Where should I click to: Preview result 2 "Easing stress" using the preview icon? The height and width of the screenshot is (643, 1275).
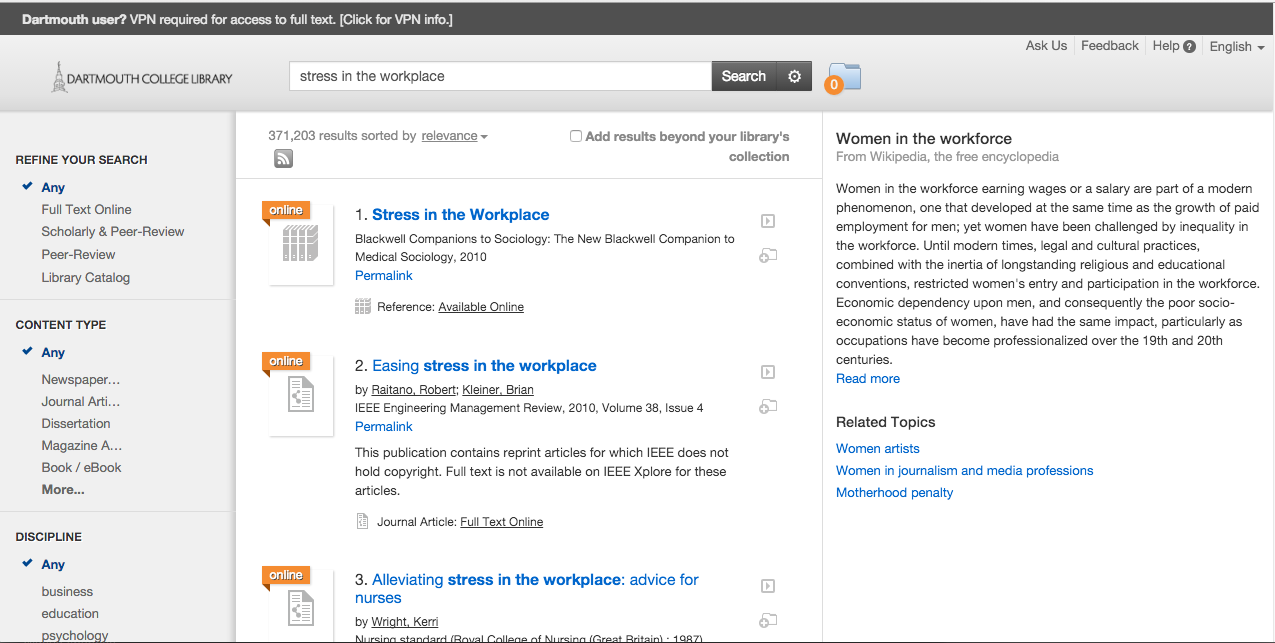768,372
